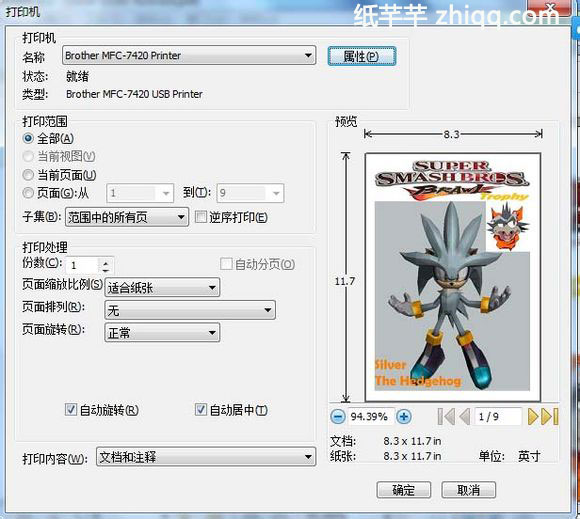The image size is (580, 519).
Task: Zoom in the preview with plus icon
Action: pyautogui.click(x=404, y=417)
